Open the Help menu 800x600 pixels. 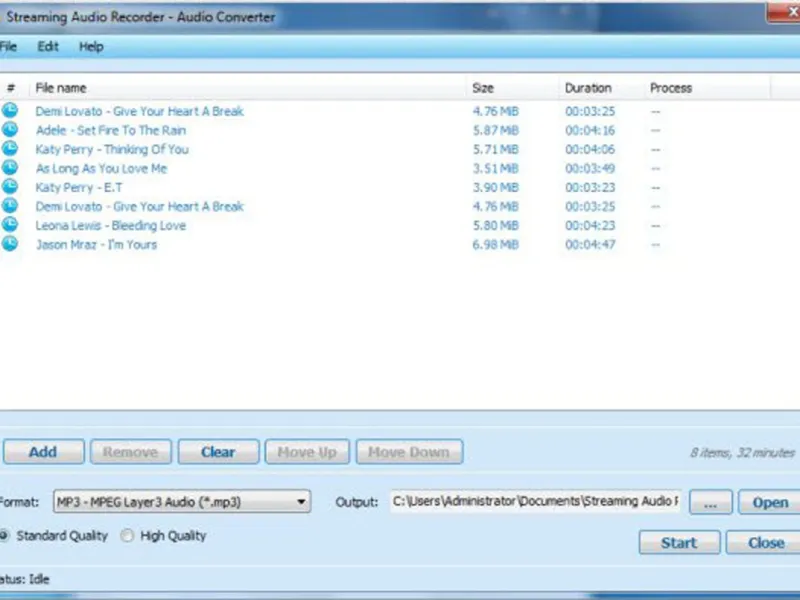(x=91, y=47)
